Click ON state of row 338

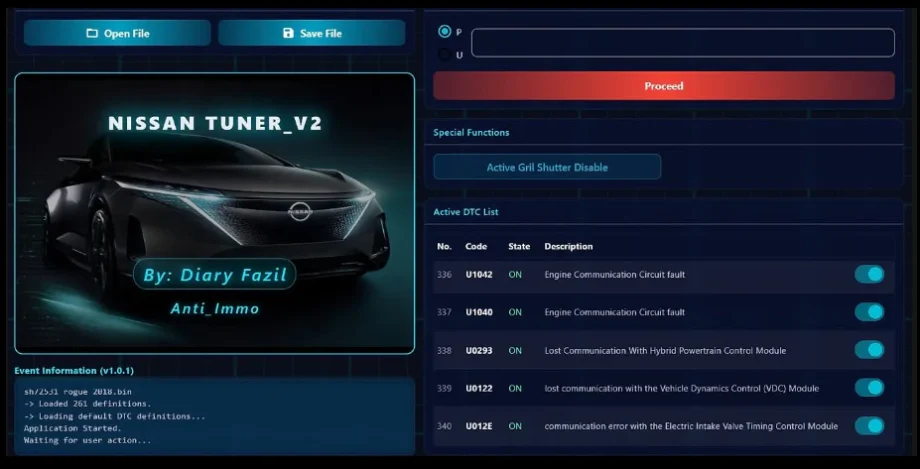(x=515, y=350)
